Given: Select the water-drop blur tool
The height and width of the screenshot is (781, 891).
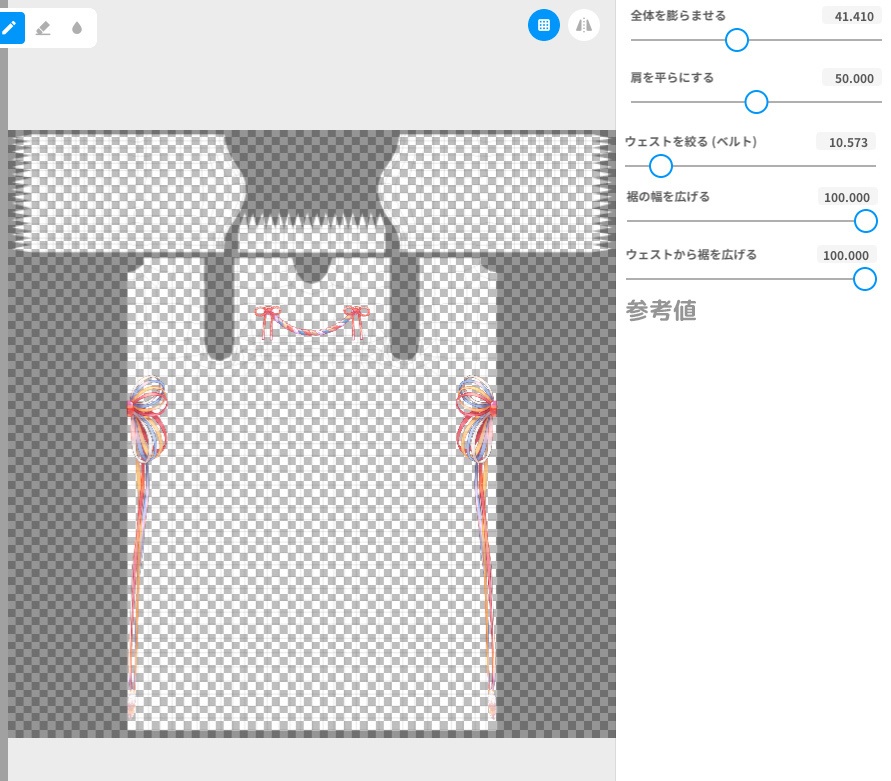Looking at the screenshot, I should click(76, 28).
